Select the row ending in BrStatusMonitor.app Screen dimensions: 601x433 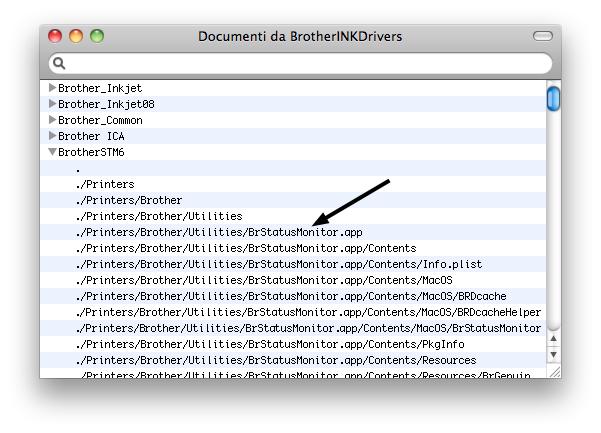pyautogui.click(x=293, y=232)
